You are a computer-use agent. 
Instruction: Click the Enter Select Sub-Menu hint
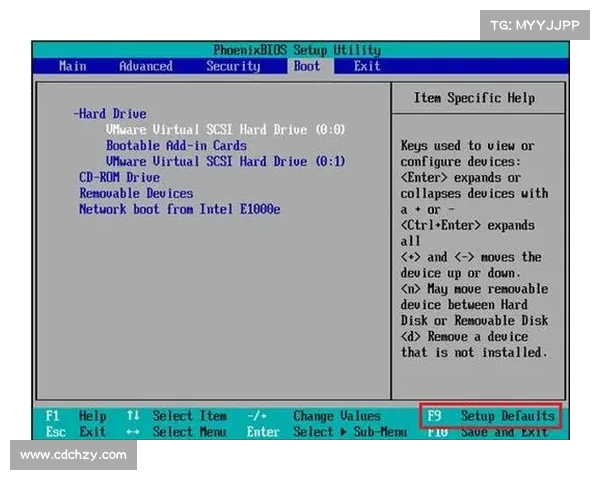coord(327,432)
